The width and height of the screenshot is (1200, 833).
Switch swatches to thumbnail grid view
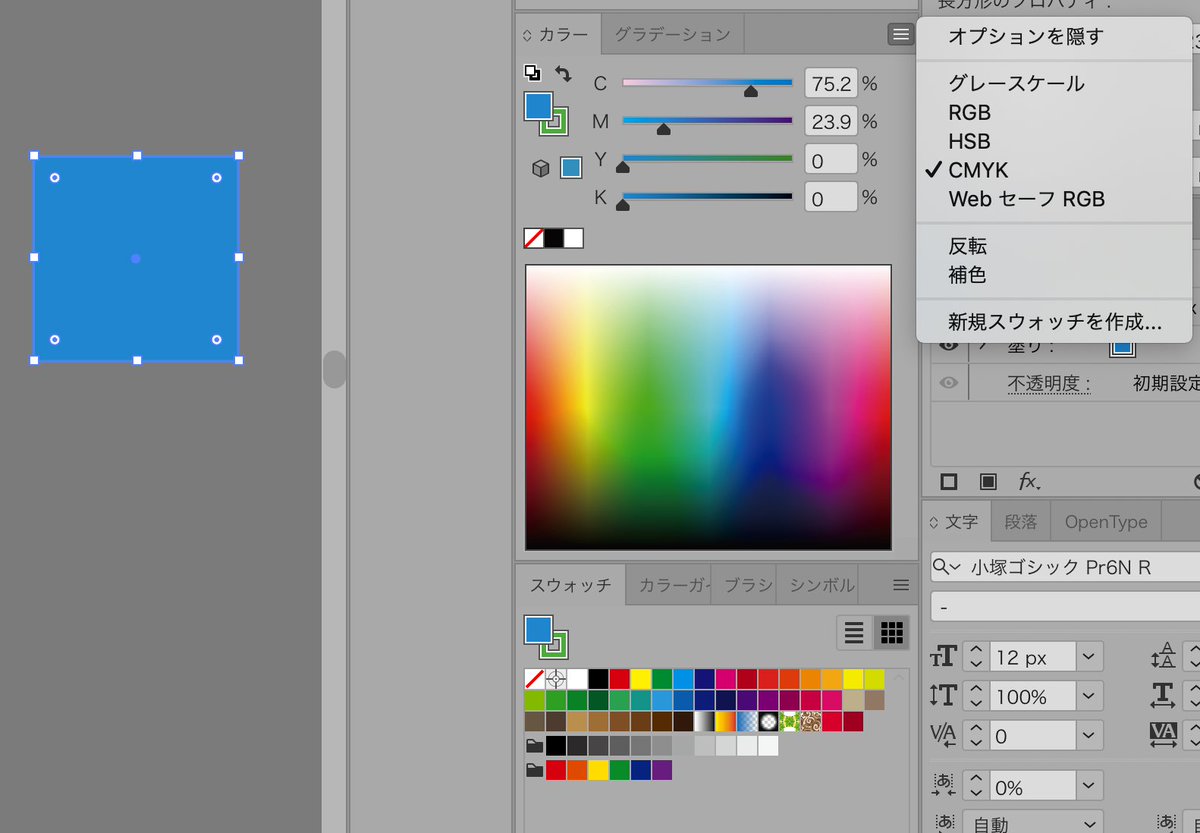892,632
